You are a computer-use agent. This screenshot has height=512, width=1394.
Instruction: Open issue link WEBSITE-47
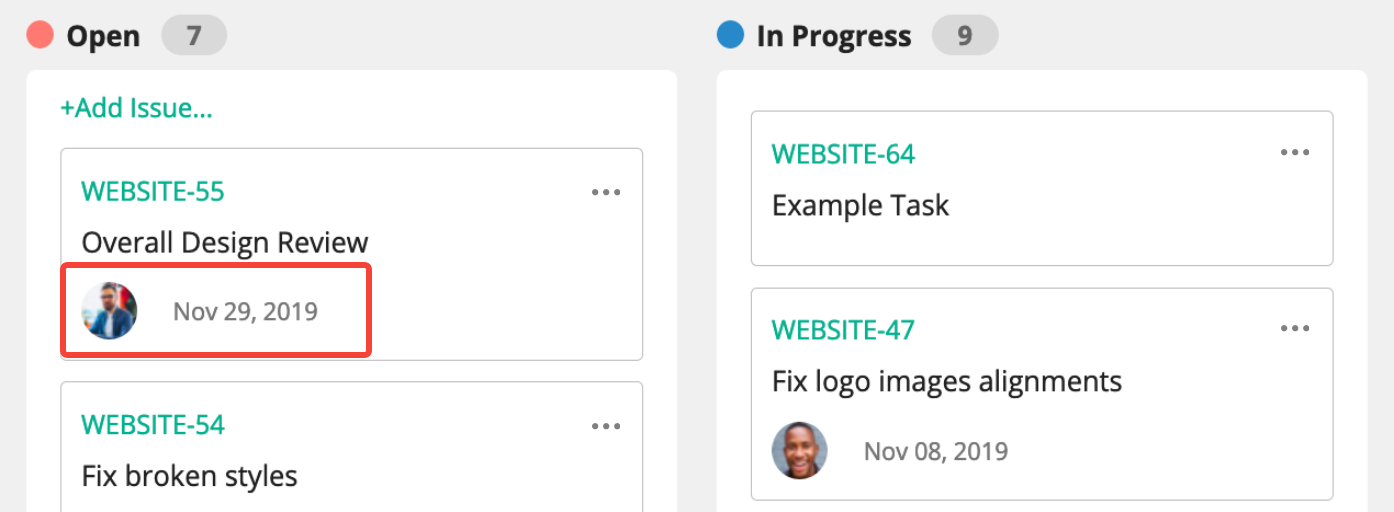(x=844, y=330)
